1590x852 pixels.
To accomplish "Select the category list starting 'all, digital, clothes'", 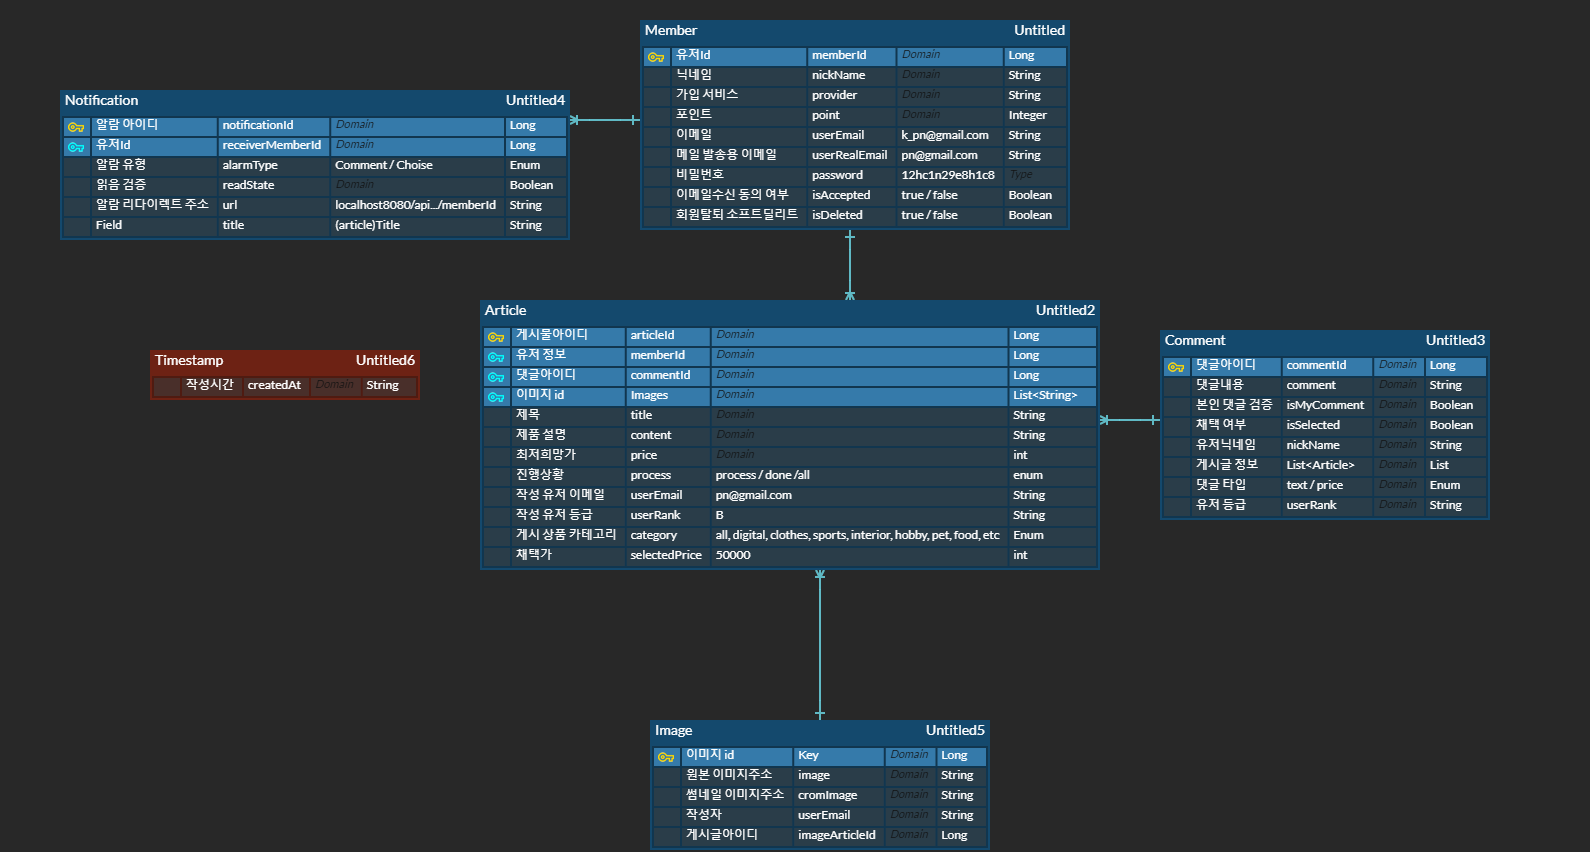I will 860,535.
